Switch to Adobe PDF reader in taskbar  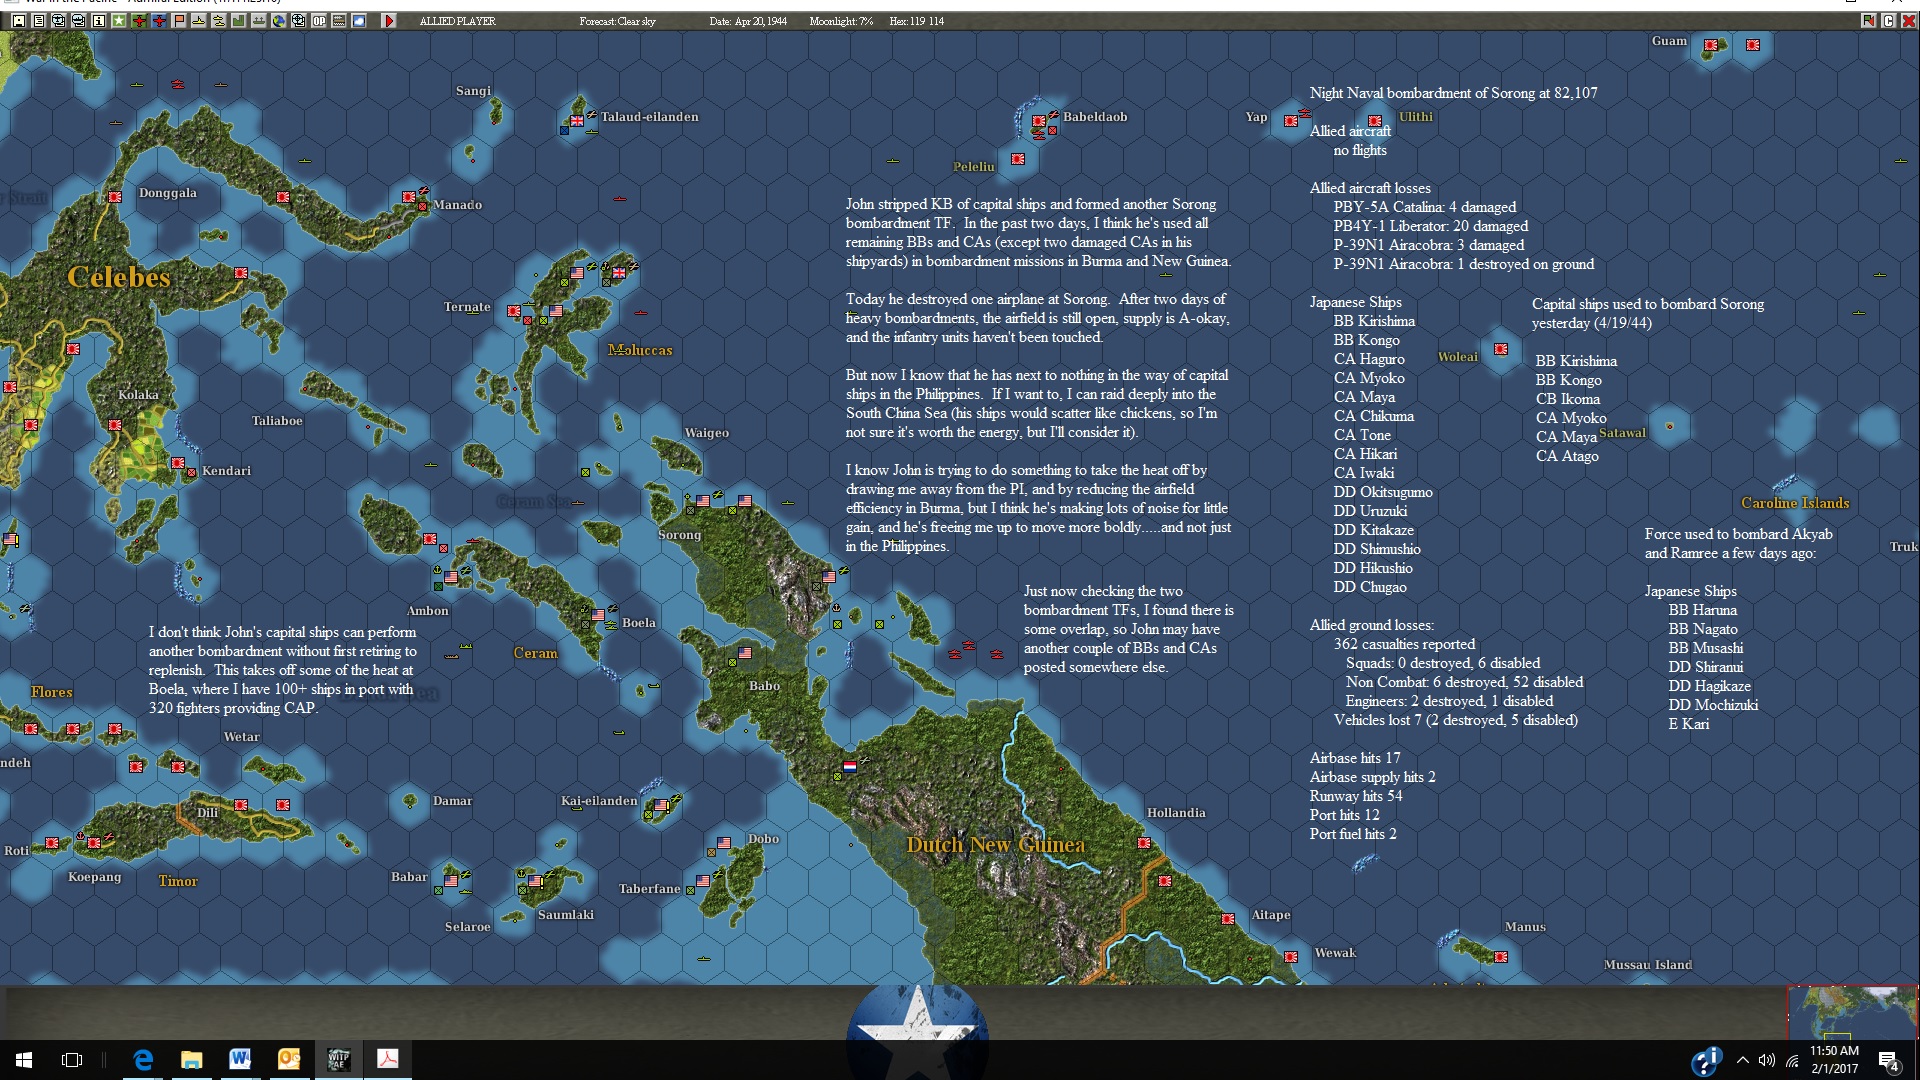tap(387, 1059)
